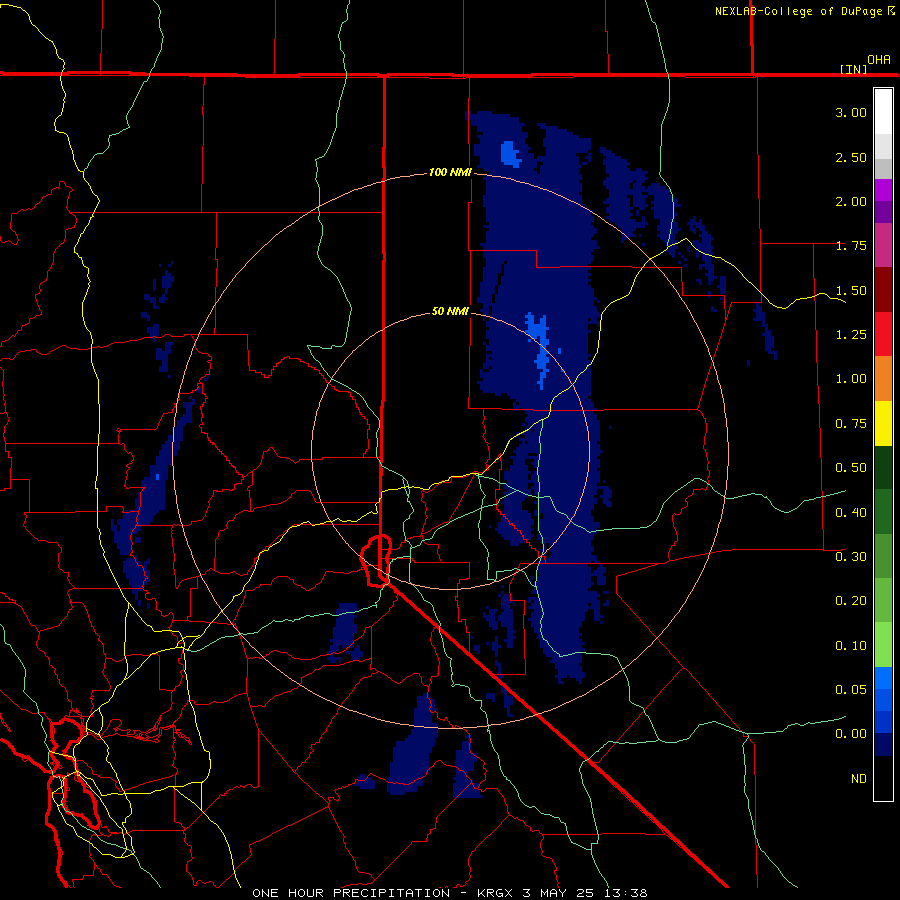Click the 1.50 legend value
The width and height of the screenshot is (900, 900).
click(851, 290)
